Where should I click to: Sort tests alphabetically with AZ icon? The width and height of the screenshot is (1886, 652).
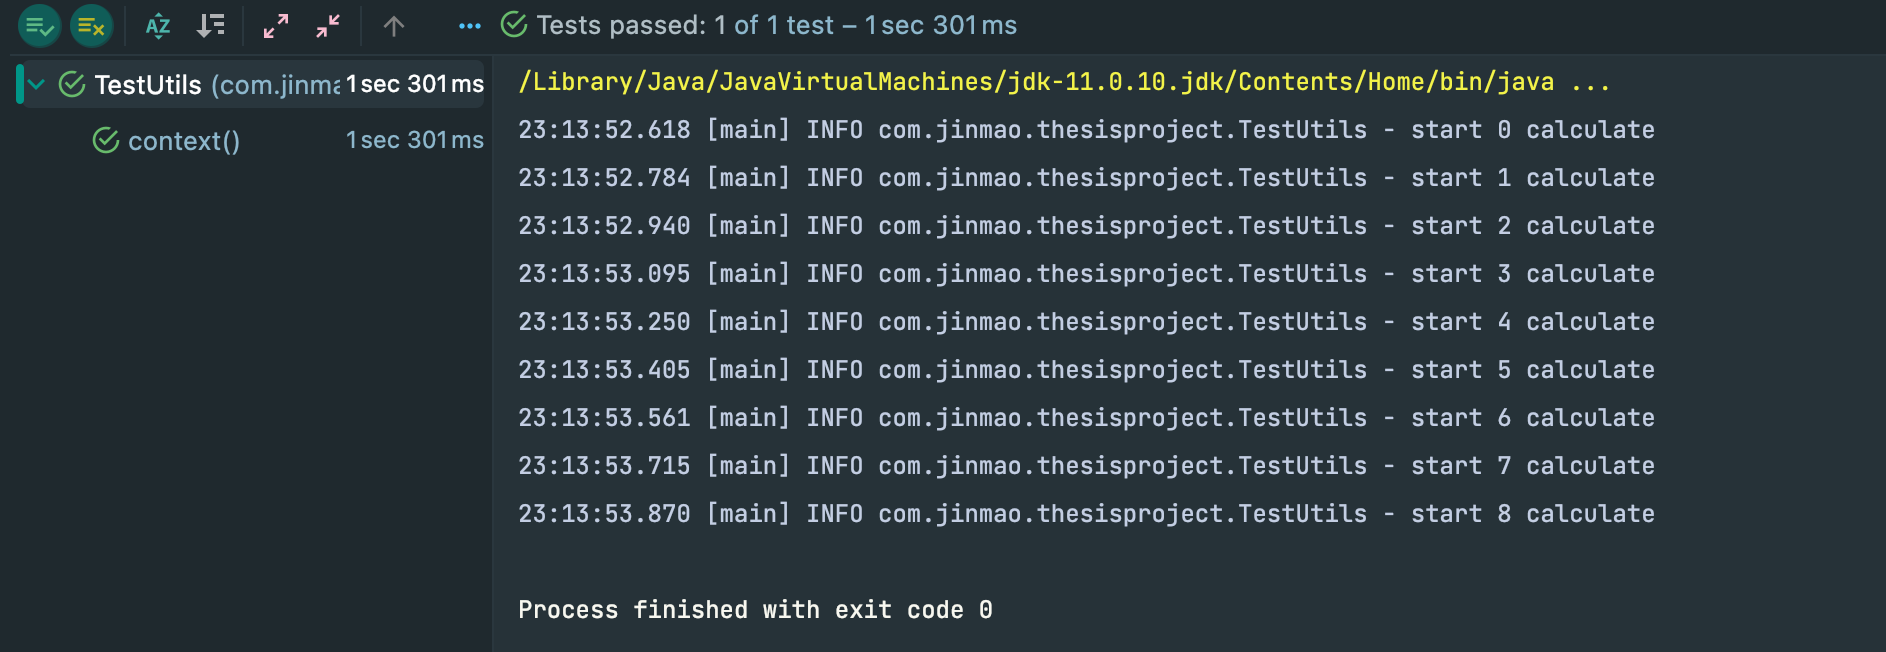click(x=158, y=26)
